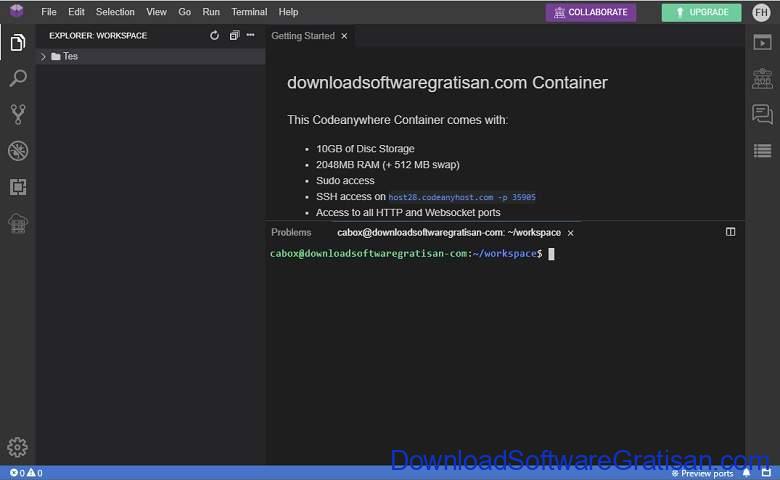Screen dimensions: 780x480
Task: Click 'This Codeanywhere Container comes with' text
Action: point(397,120)
